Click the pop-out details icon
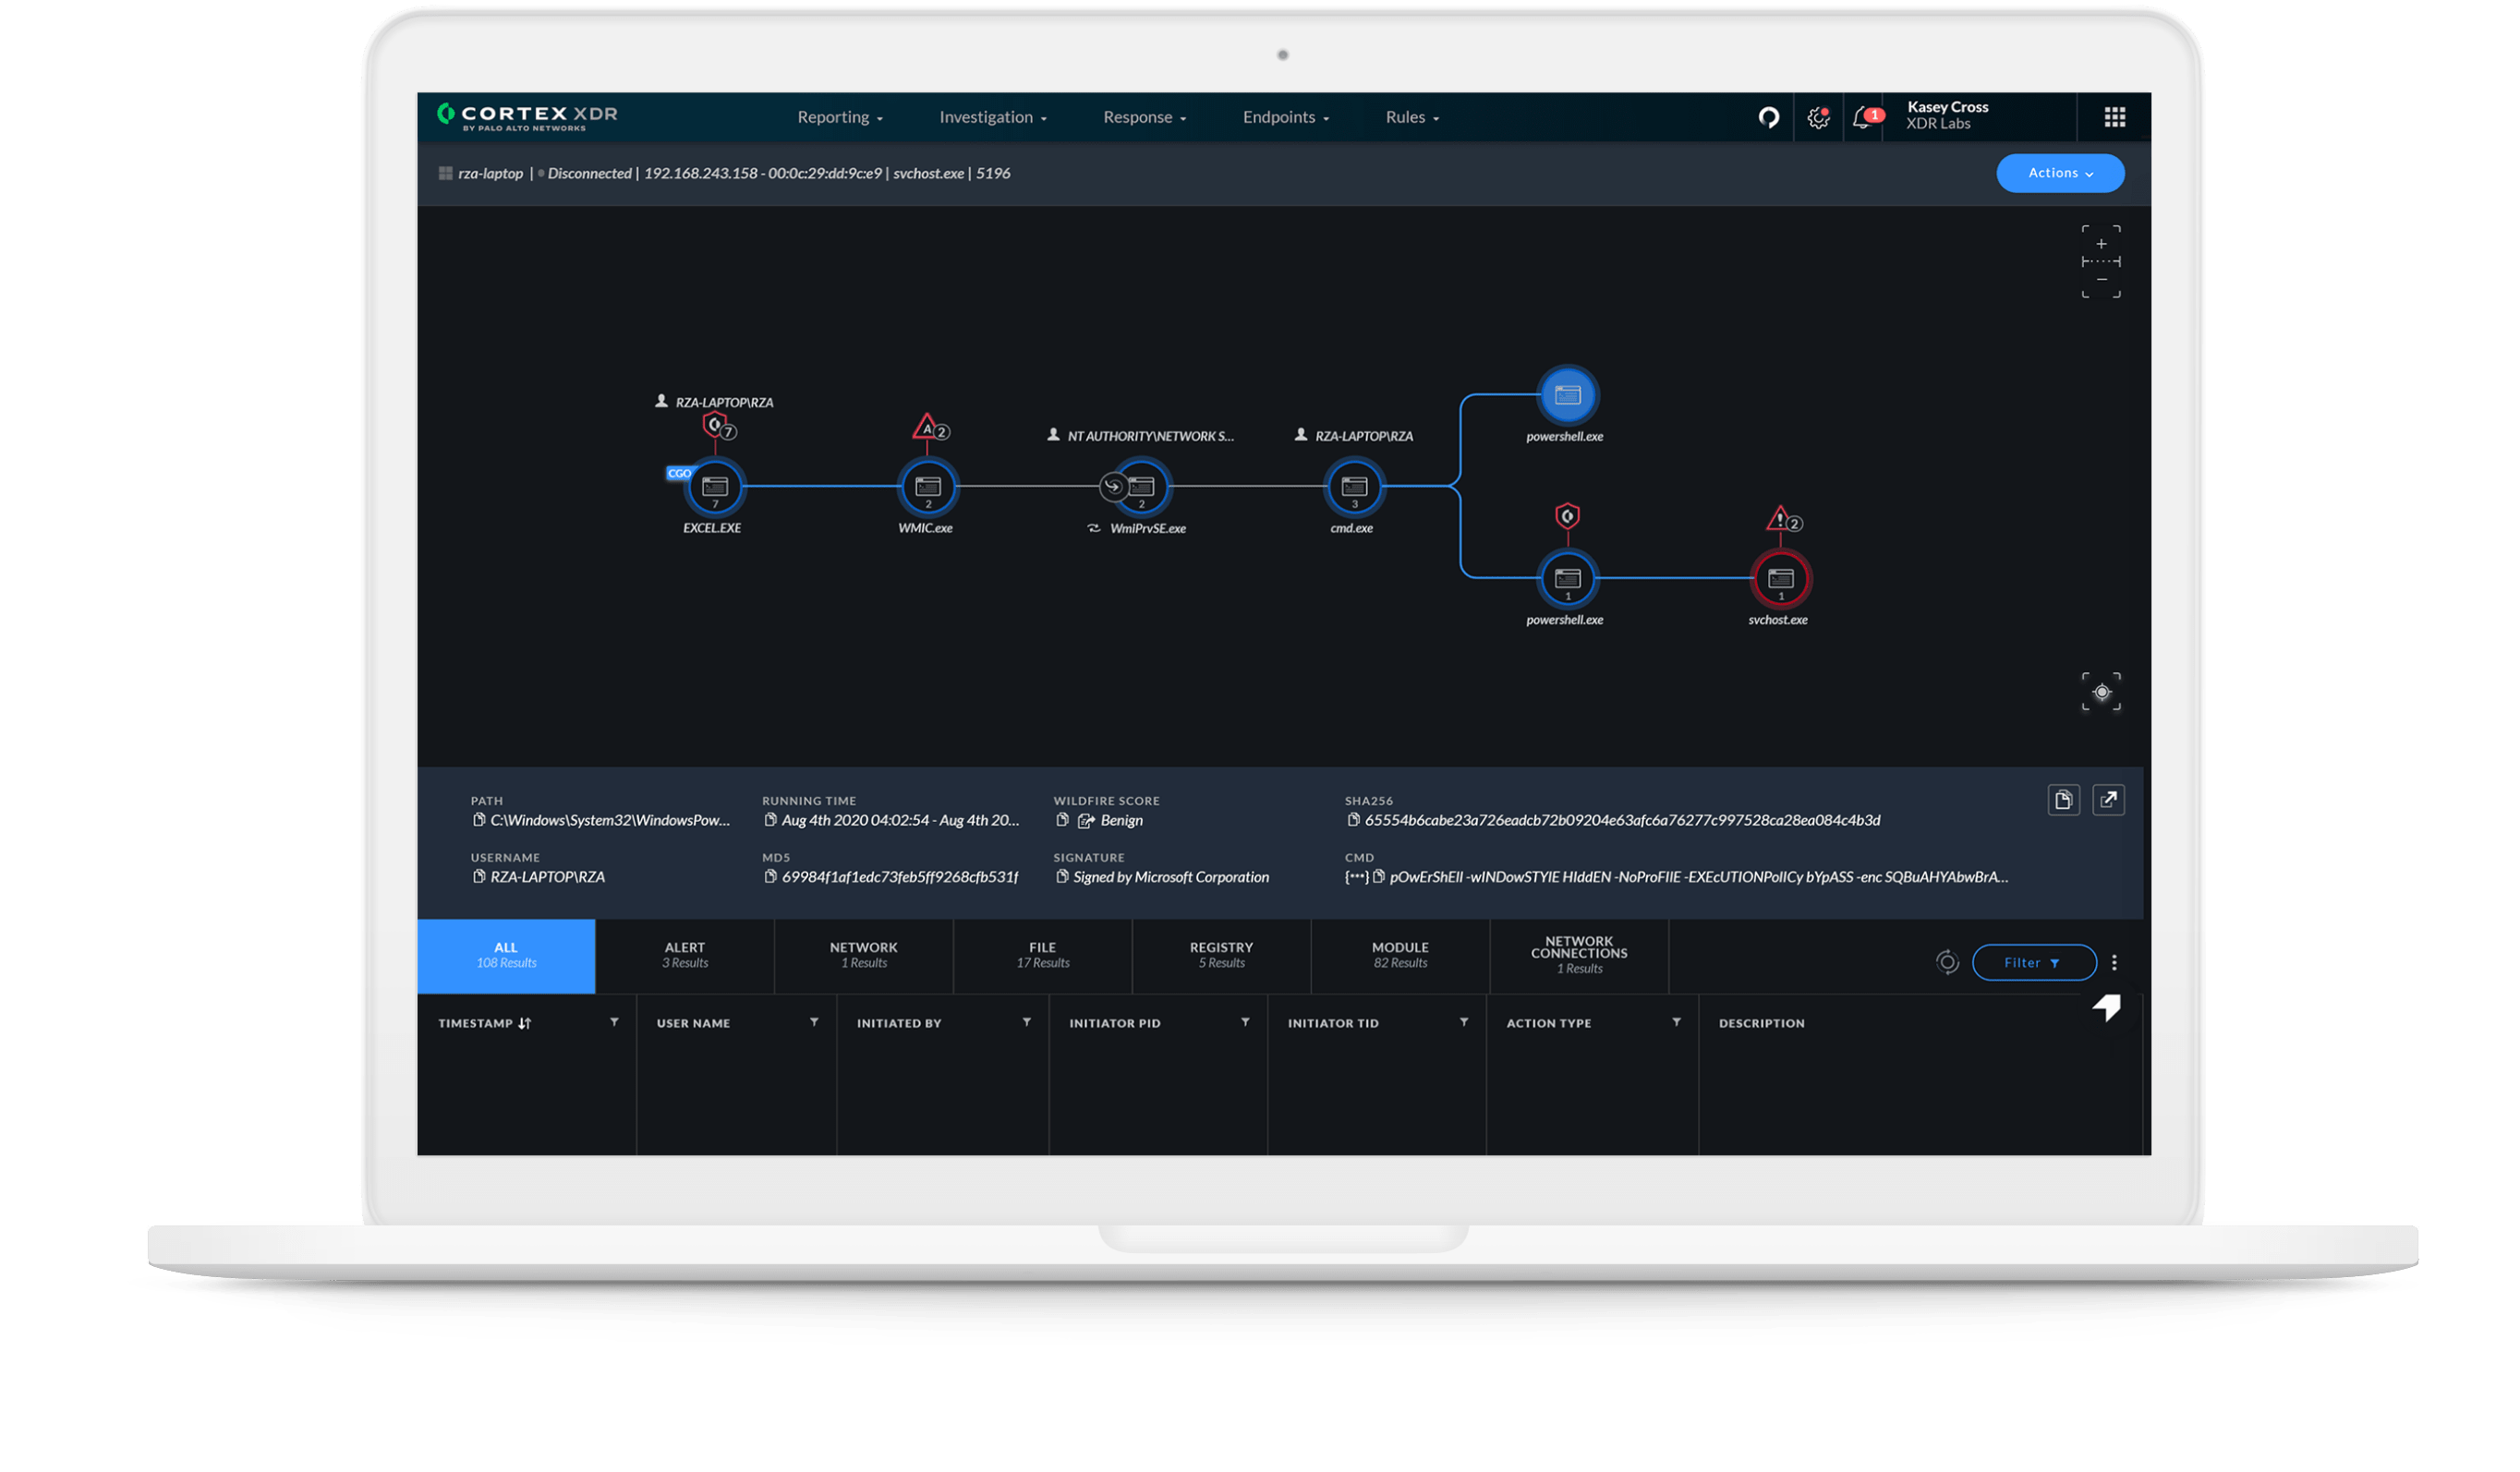This screenshot has width=2520, height=1472. click(2108, 800)
